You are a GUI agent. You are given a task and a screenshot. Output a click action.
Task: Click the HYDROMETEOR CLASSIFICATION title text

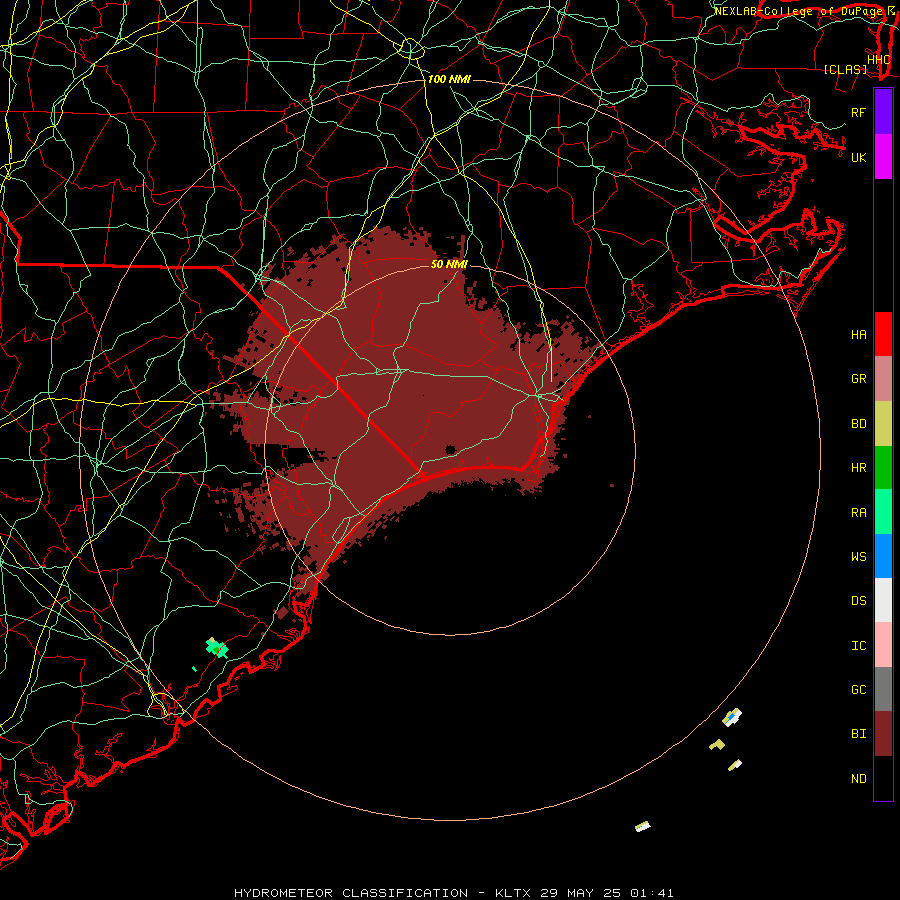point(351,893)
